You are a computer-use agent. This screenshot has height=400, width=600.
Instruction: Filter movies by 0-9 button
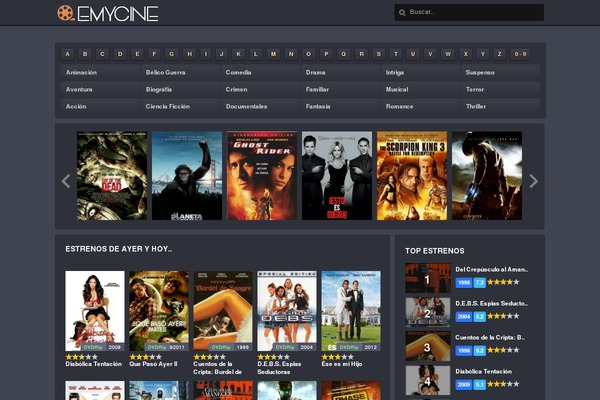click(520, 54)
